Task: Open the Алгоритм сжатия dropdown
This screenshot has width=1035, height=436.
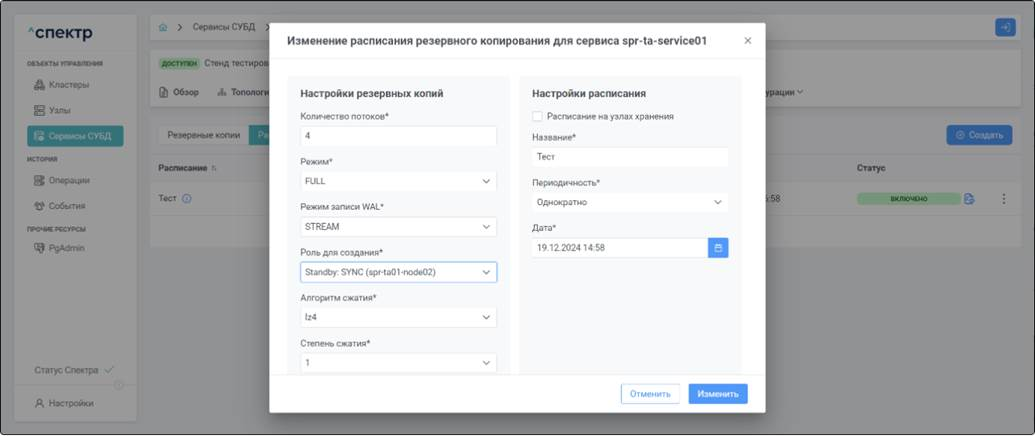Action: click(x=398, y=317)
